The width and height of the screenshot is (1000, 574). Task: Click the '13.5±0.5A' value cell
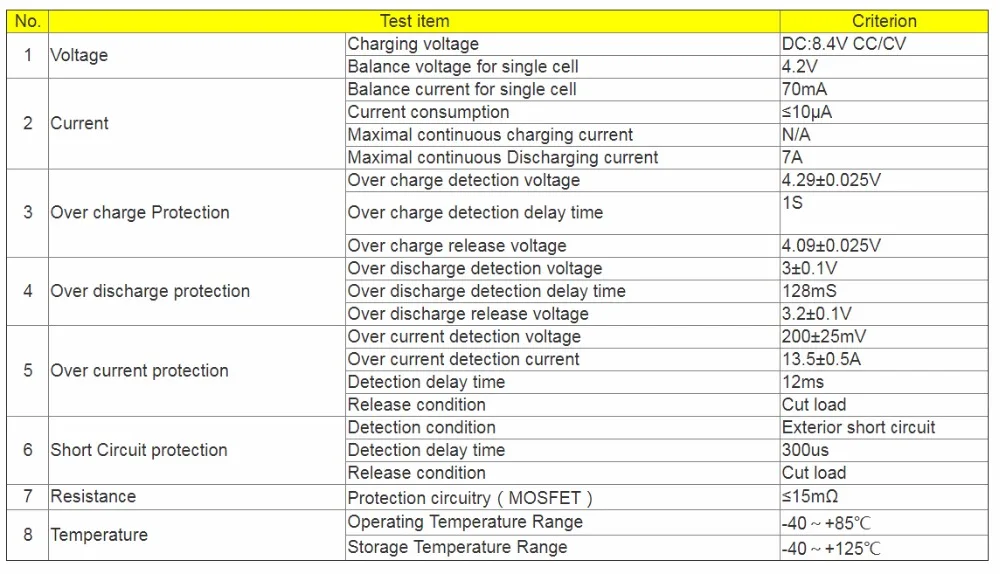884,360
